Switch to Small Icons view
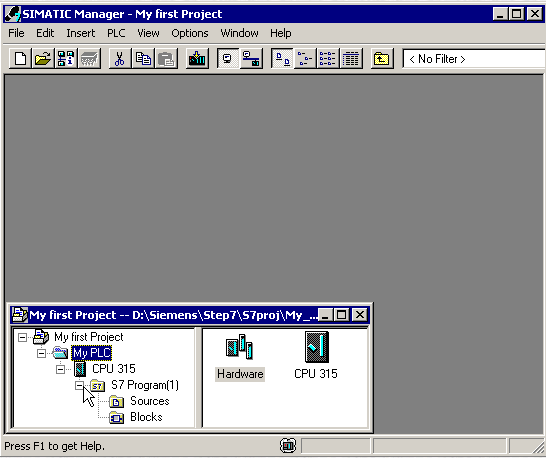Image resolution: width=546 pixels, height=458 pixels. 305,59
